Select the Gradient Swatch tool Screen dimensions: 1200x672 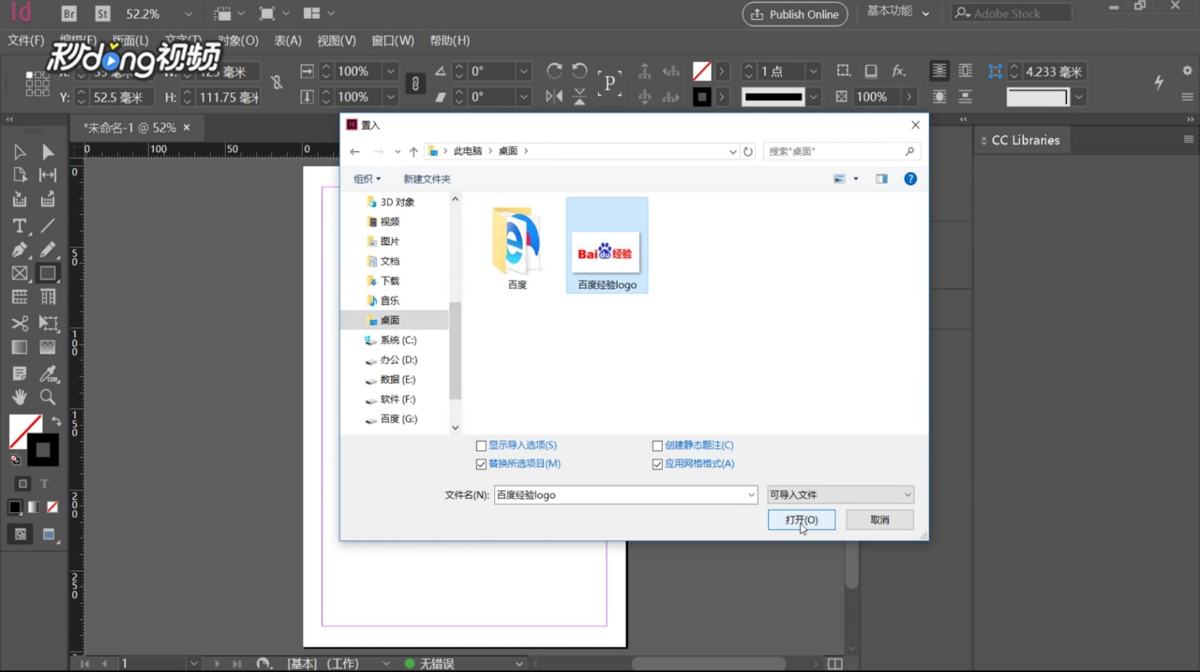coord(19,348)
